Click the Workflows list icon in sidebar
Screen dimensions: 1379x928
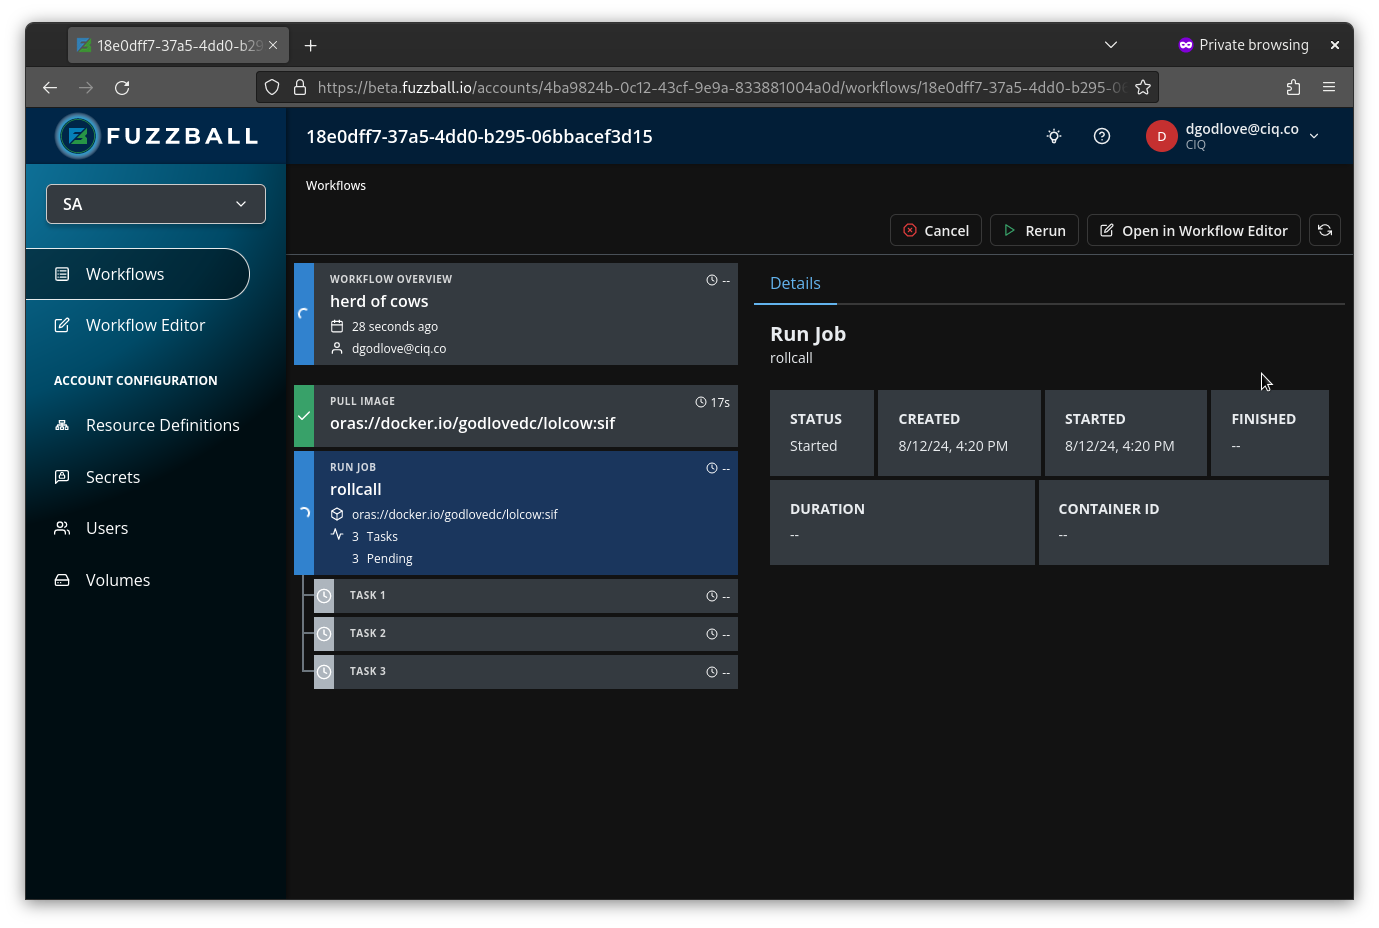(62, 274)
